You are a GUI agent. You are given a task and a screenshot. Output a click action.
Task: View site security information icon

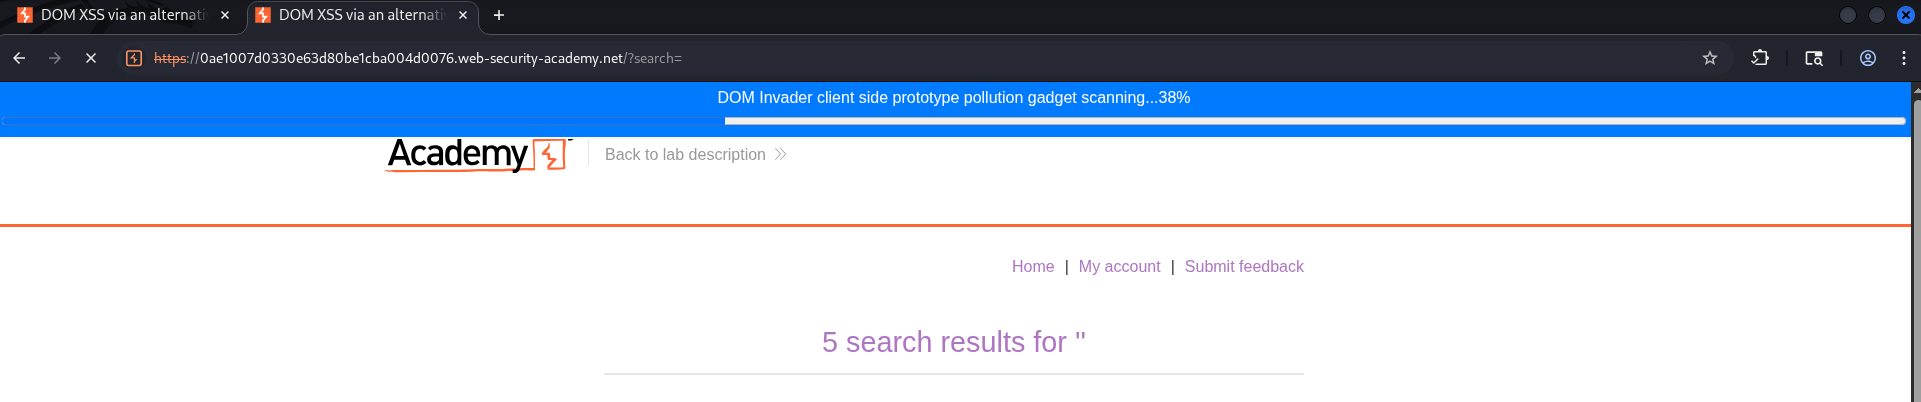[x=134, y=58]
